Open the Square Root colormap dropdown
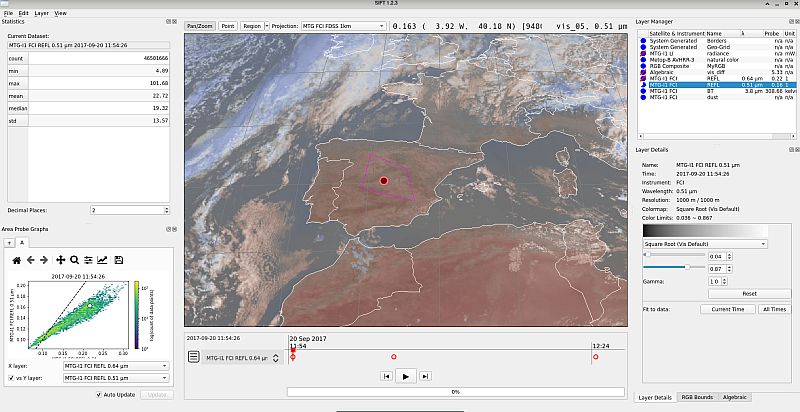This screenshot has height=412, width=800. tap(705, 244)
